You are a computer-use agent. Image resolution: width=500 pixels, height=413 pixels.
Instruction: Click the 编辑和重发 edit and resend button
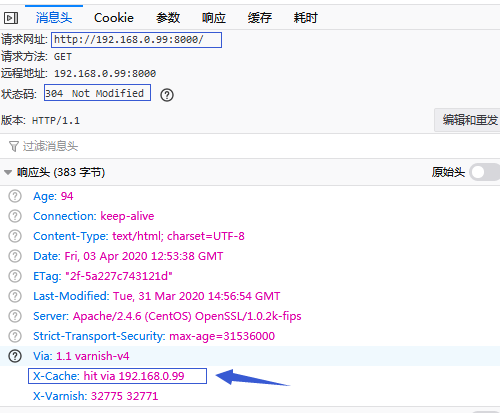pyautogui.click(x=467, y=120)
